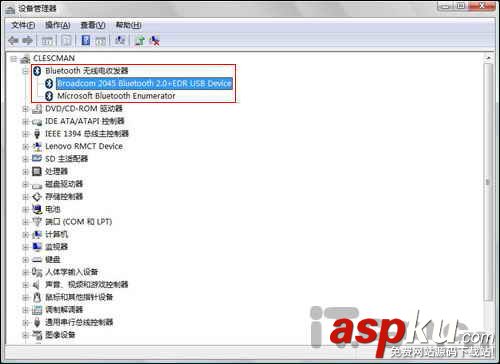The height and width of the screenshot is (364, 500).
Task: Click the monitor icon beside 监视器
Action: [x=37, y=247]
